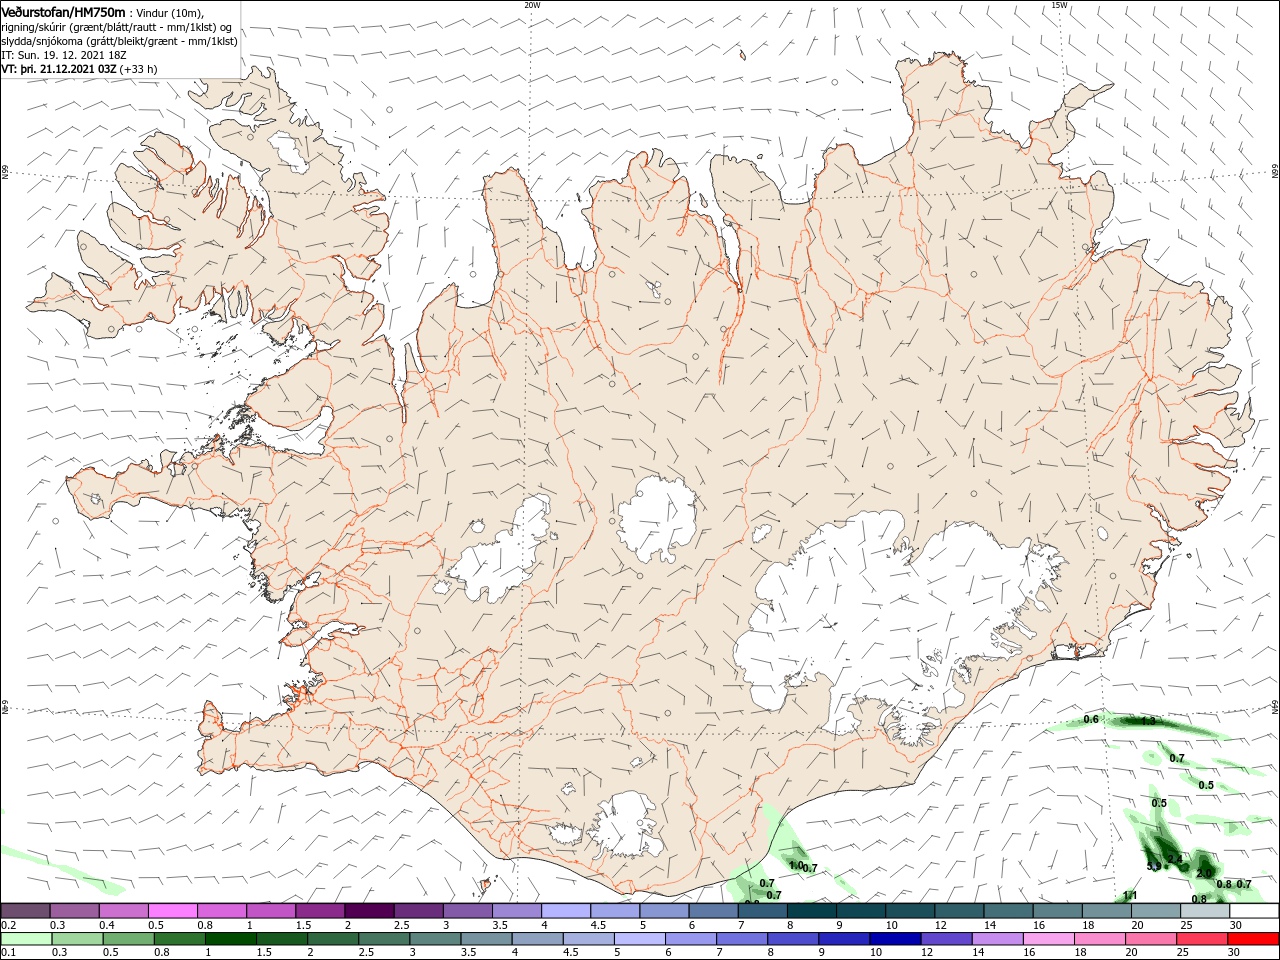The image size is (1280, 960).
Task: Click the 0.2 label on the snow legend
Action: [7, 926]
